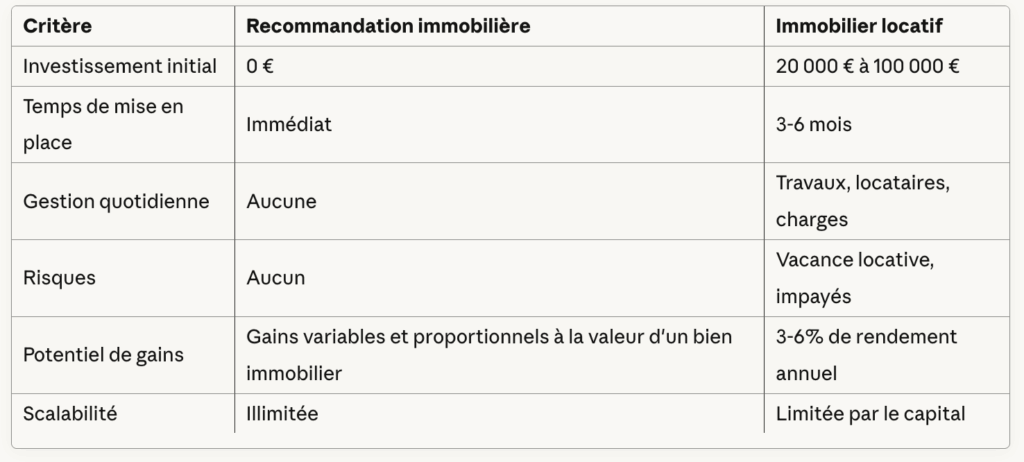Click the "Gains variables et proportionnels" cell
This screenshot has height=462, width=1024.
489,355
